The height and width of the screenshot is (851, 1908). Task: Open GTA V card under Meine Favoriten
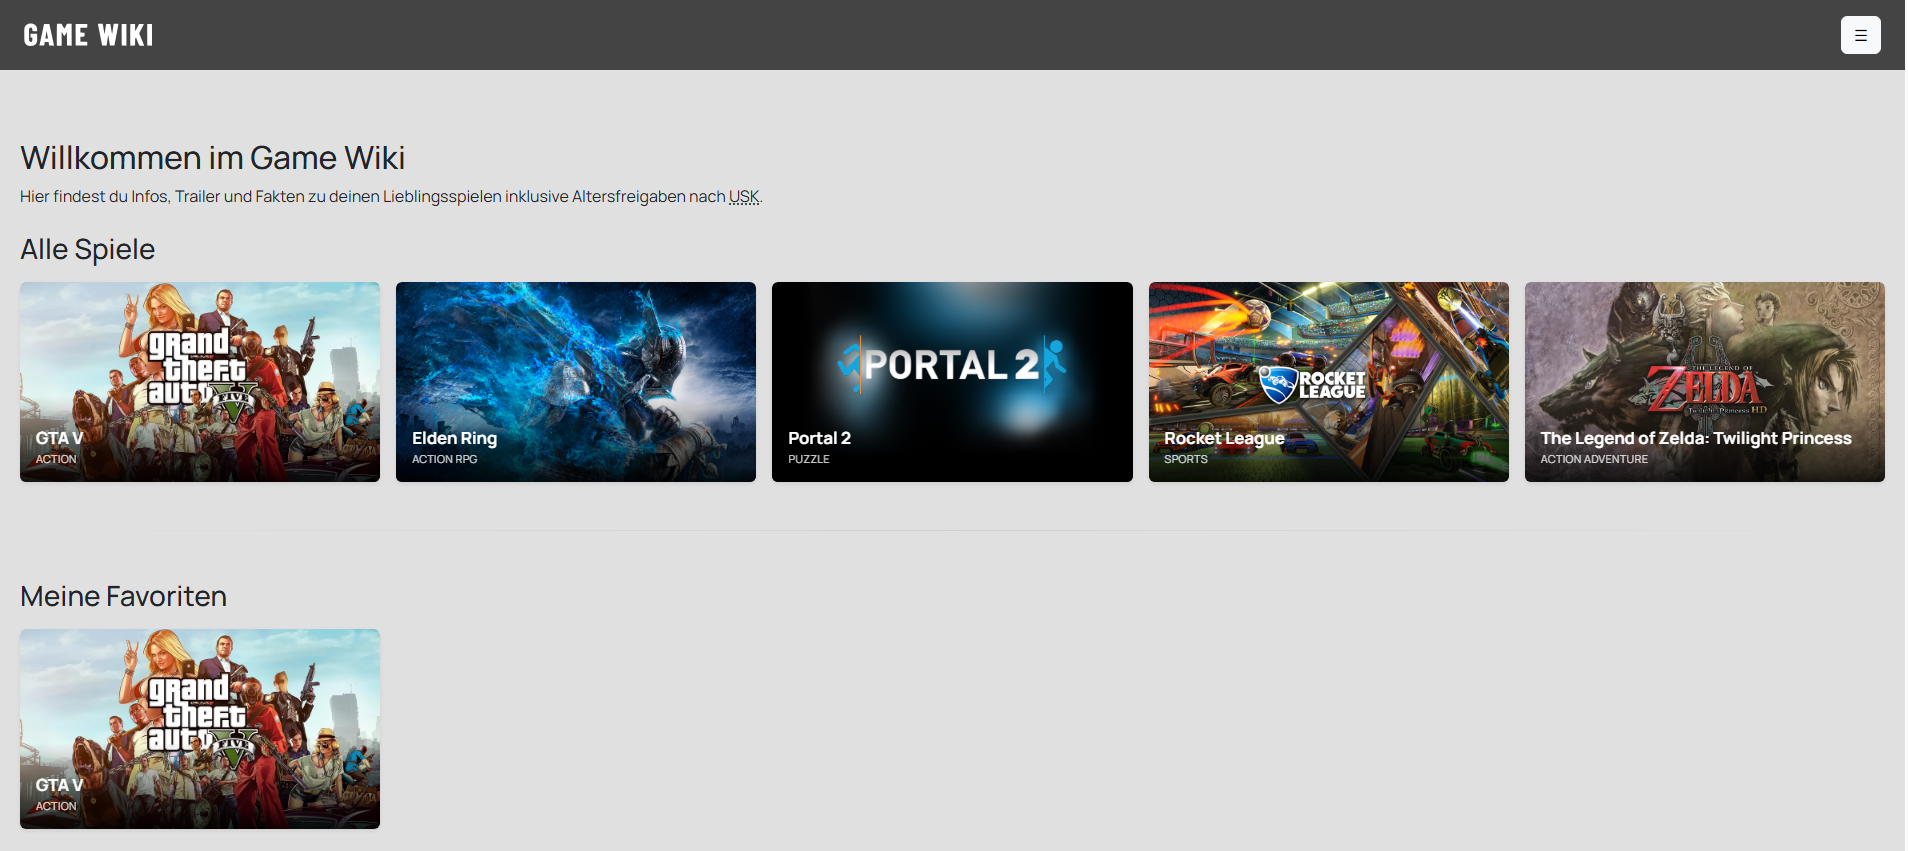pyautogui.click(x=200, y=729)
